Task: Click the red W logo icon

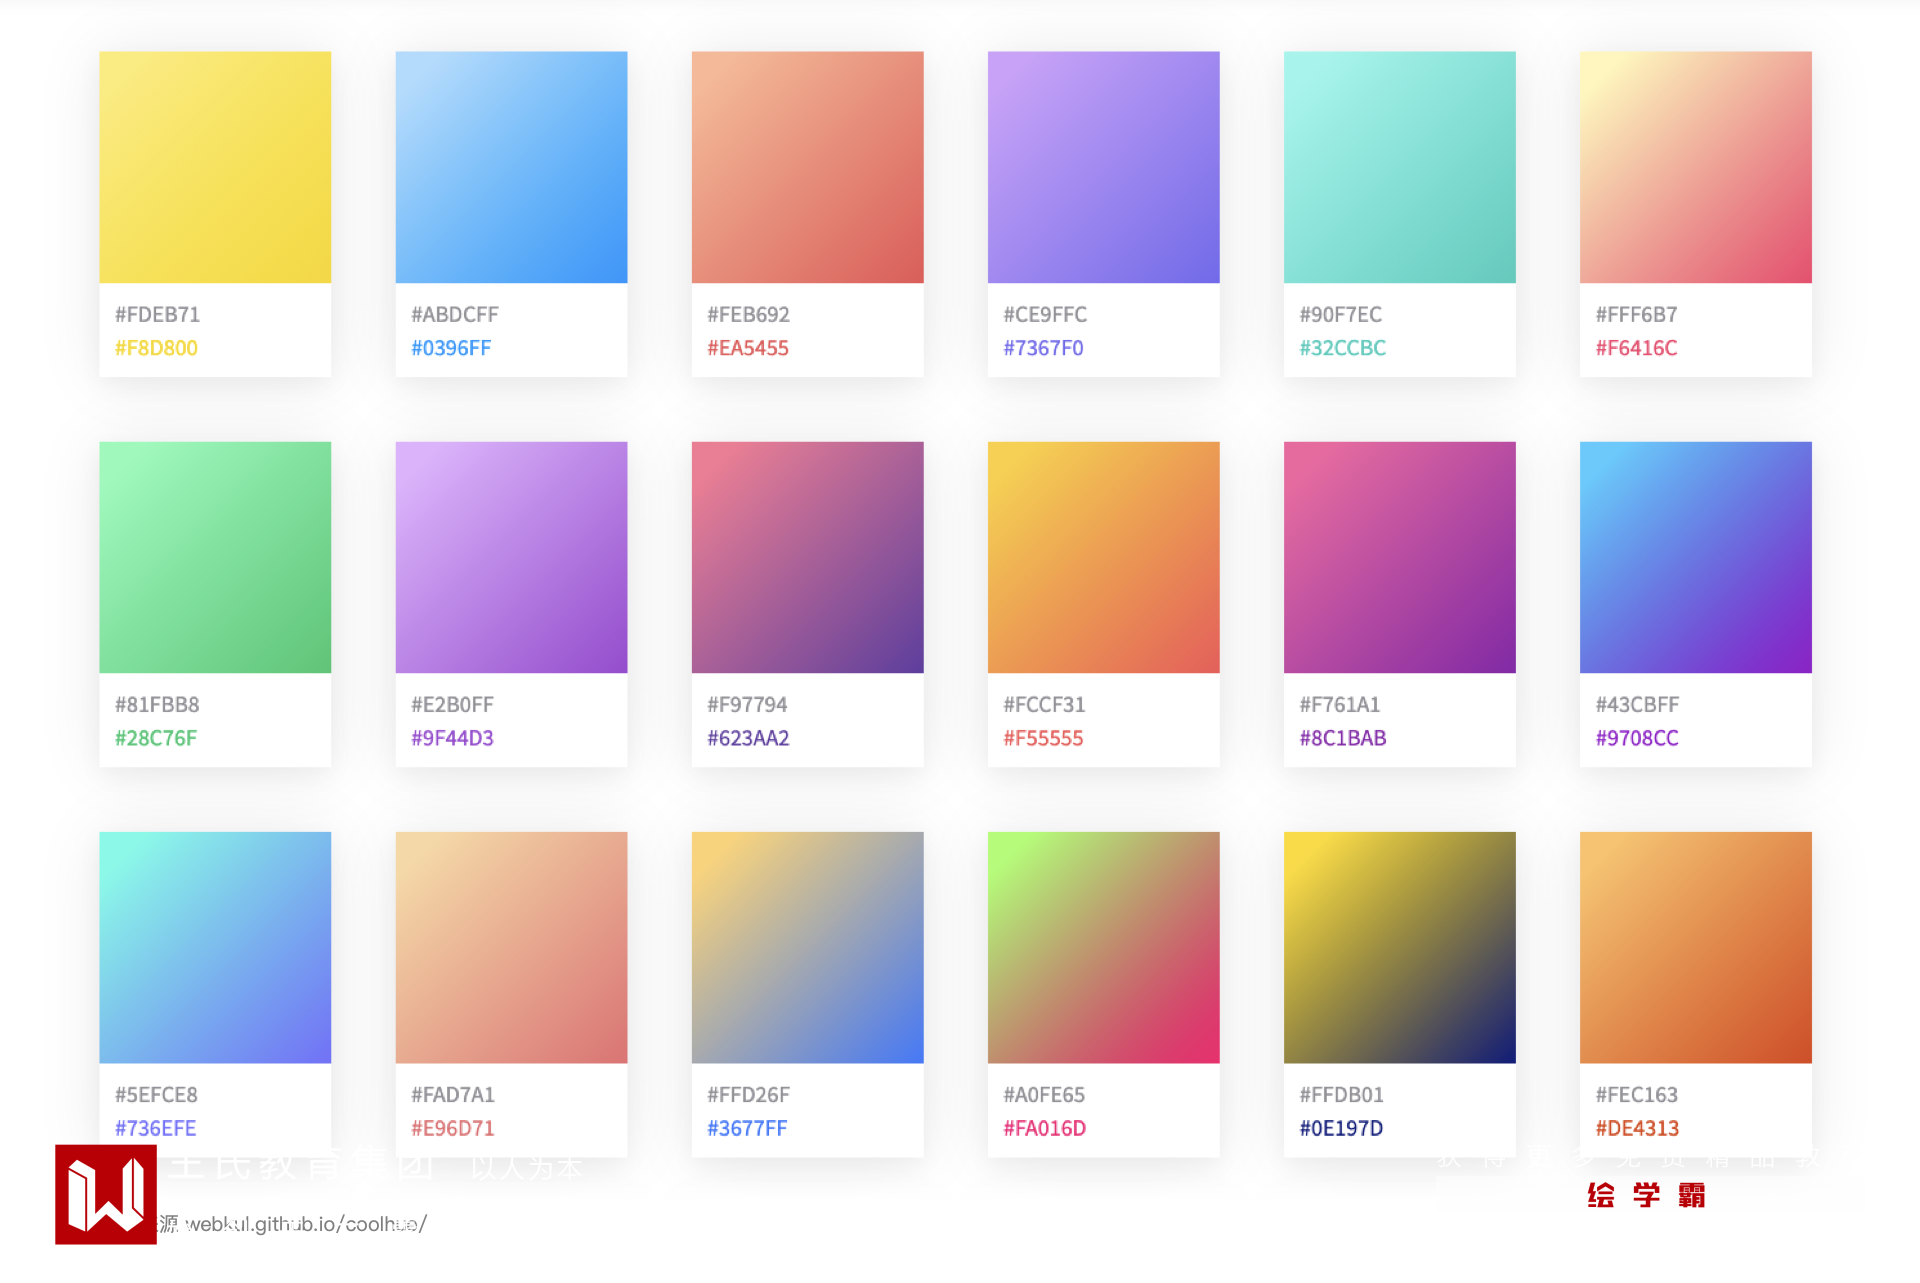Action: click(105, 1194)
